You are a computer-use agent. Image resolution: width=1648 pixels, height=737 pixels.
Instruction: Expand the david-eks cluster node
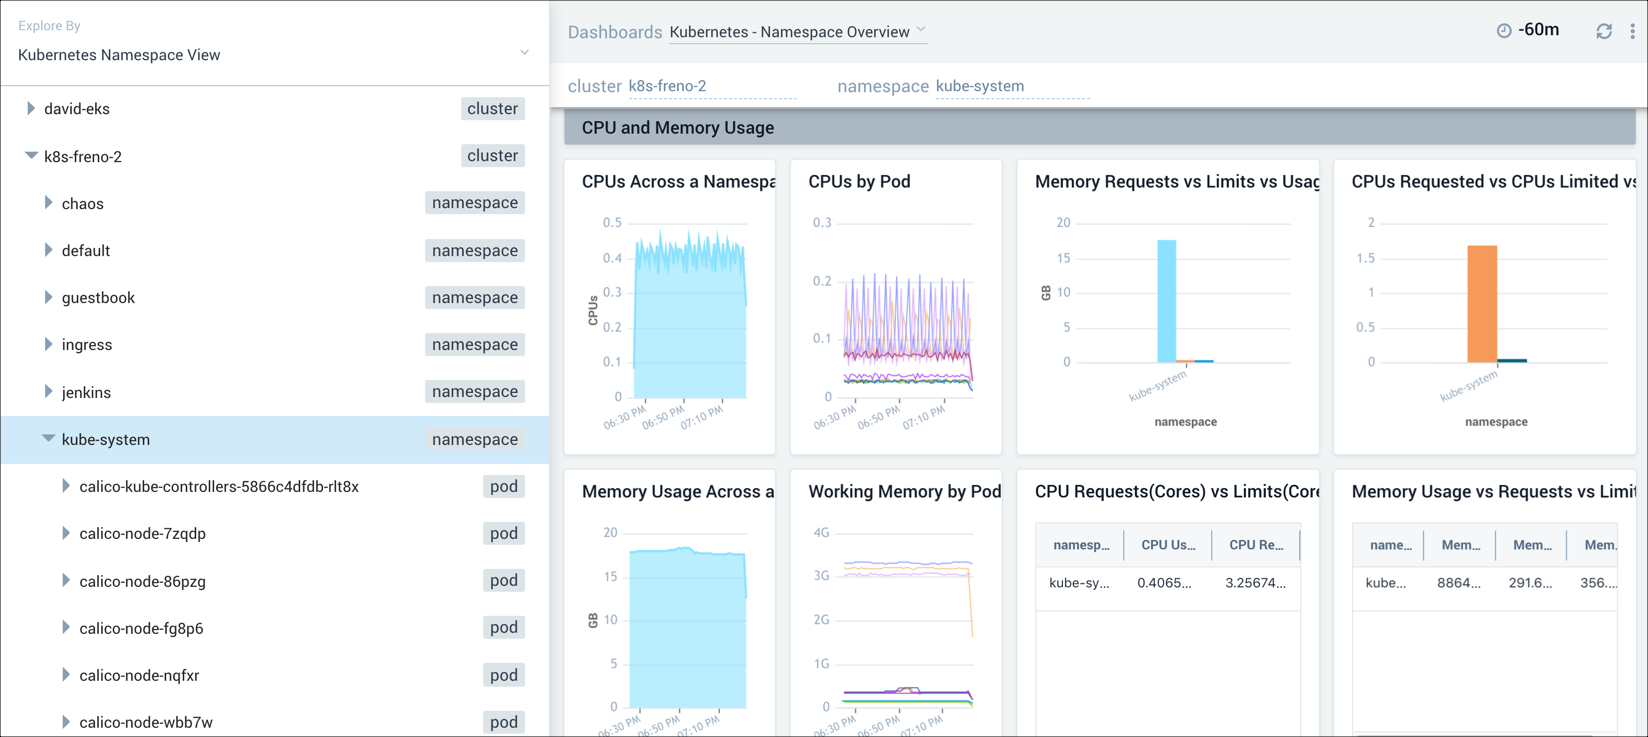pos(31,108)
